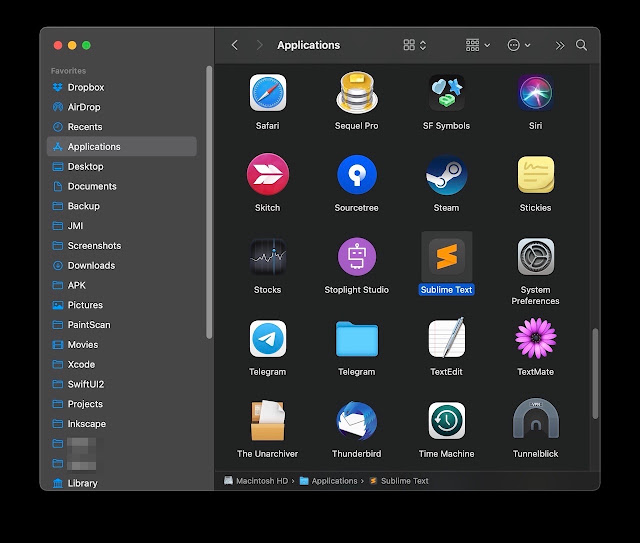Click the search magnifier in the toolbar
Screen dimensions: 640x543
[581, 45]
